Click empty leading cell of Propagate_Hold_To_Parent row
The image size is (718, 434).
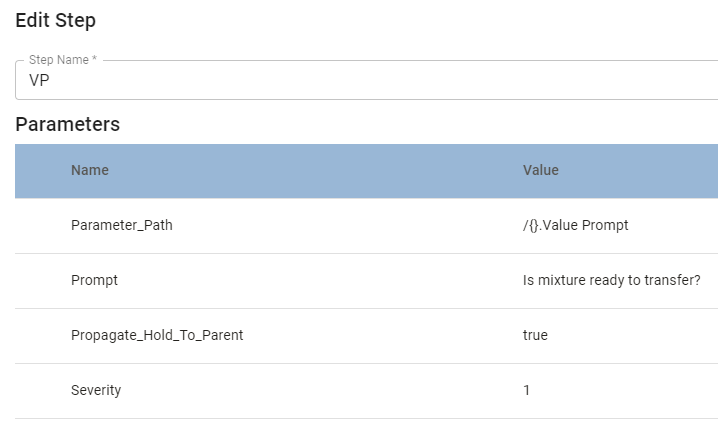[40, 335]
